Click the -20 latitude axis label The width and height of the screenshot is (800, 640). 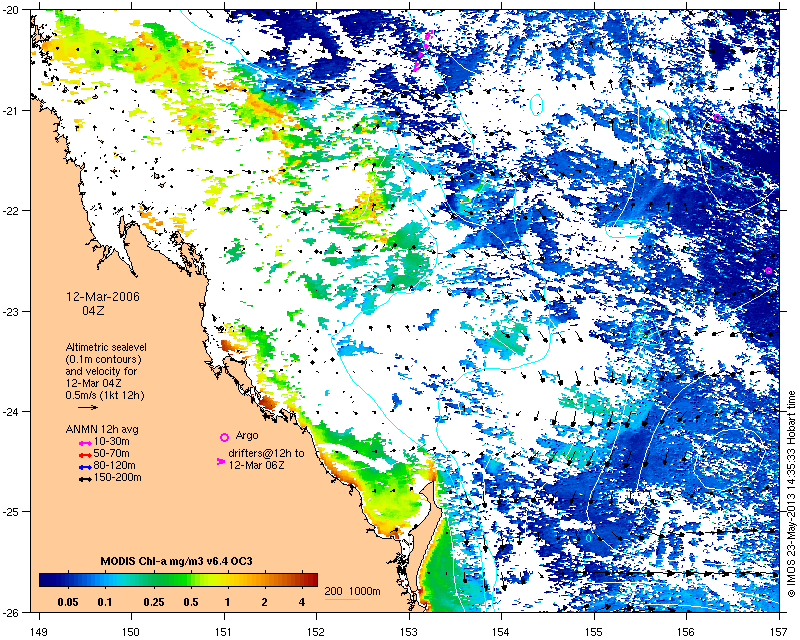[x=13, y=10]
